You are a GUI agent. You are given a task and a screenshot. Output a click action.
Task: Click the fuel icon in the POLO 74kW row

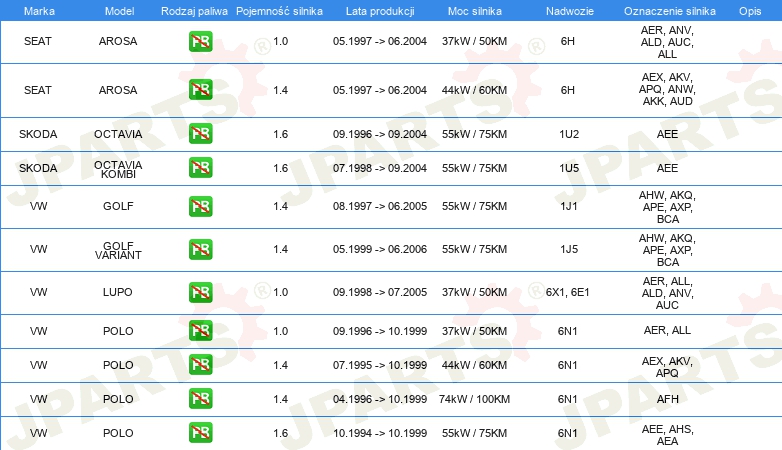click(x=200, y=399)
